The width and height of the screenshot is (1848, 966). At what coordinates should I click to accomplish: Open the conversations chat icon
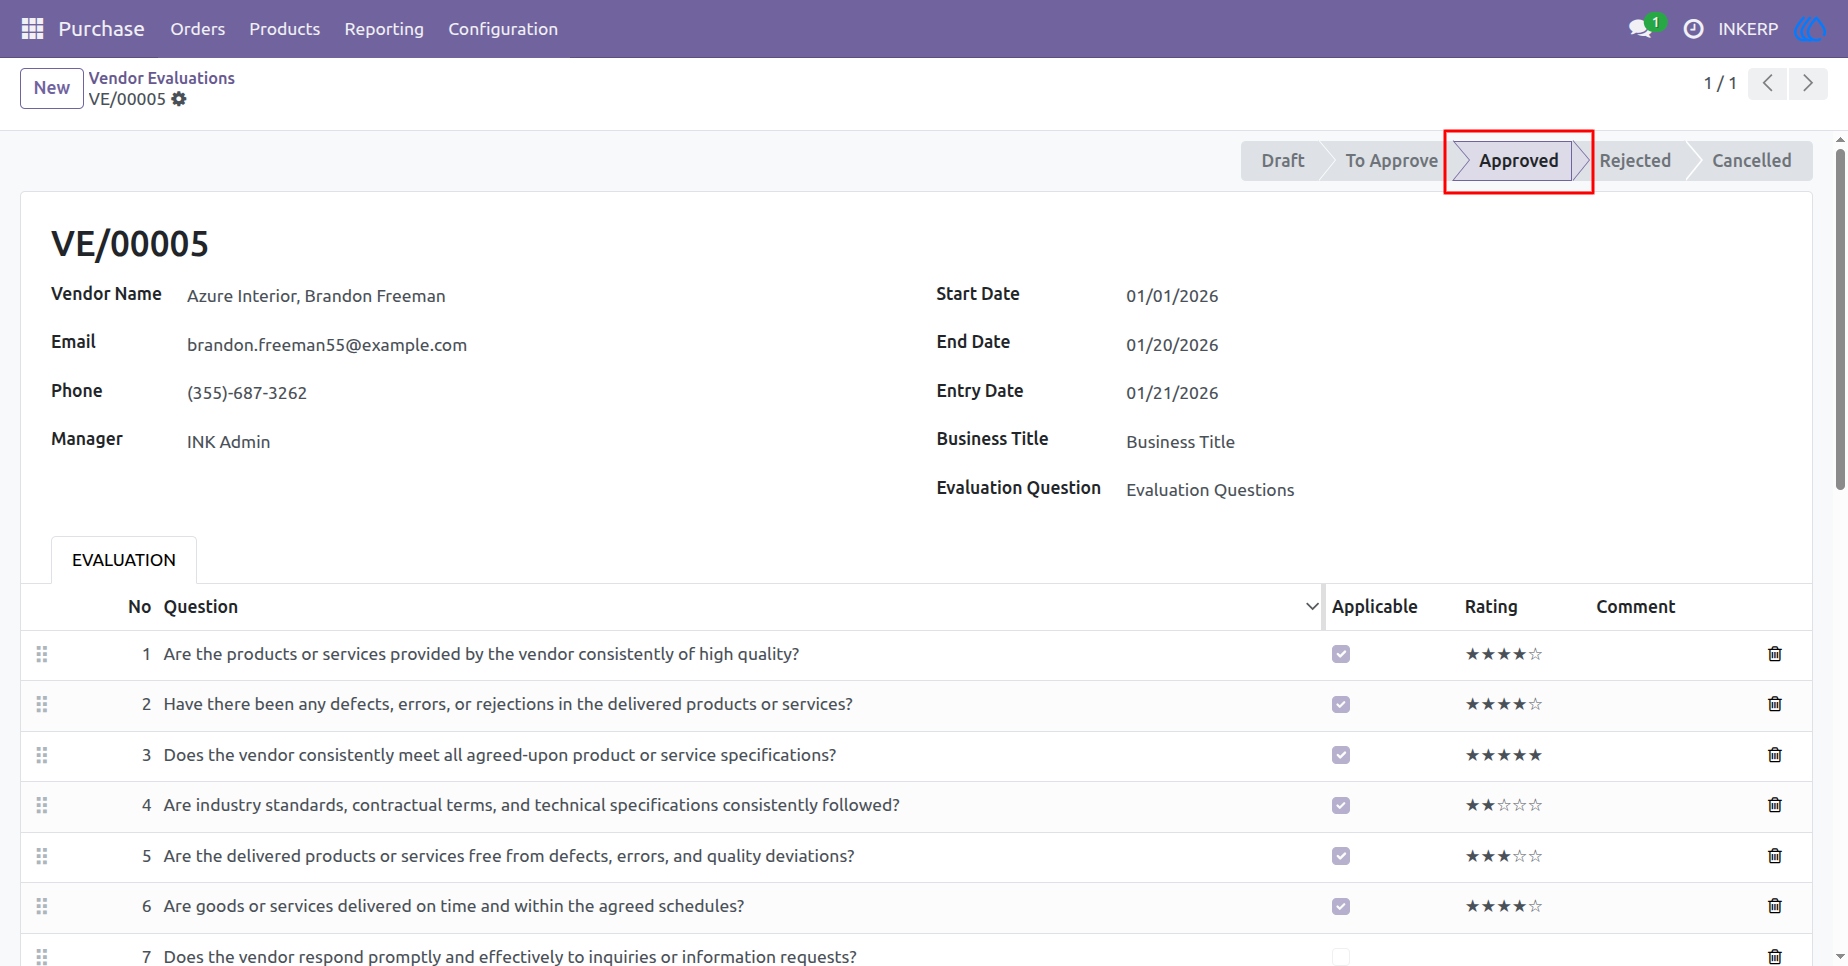(x=1640, y=29)
